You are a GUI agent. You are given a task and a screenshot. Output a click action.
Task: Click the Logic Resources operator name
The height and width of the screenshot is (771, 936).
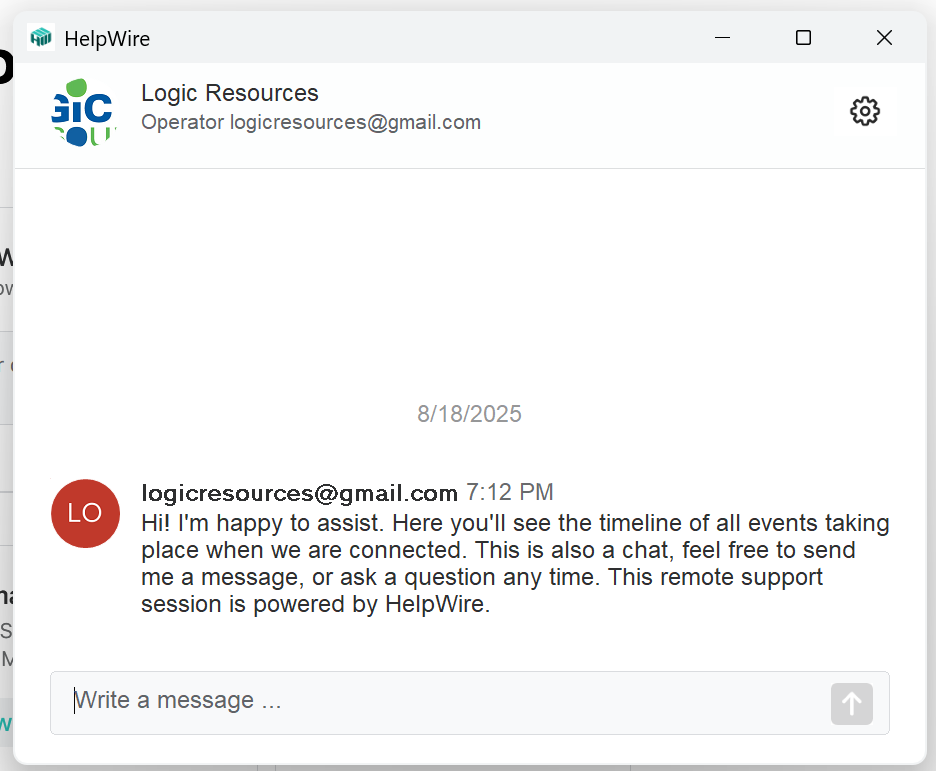pyautogui.click(x=230, y=94)
